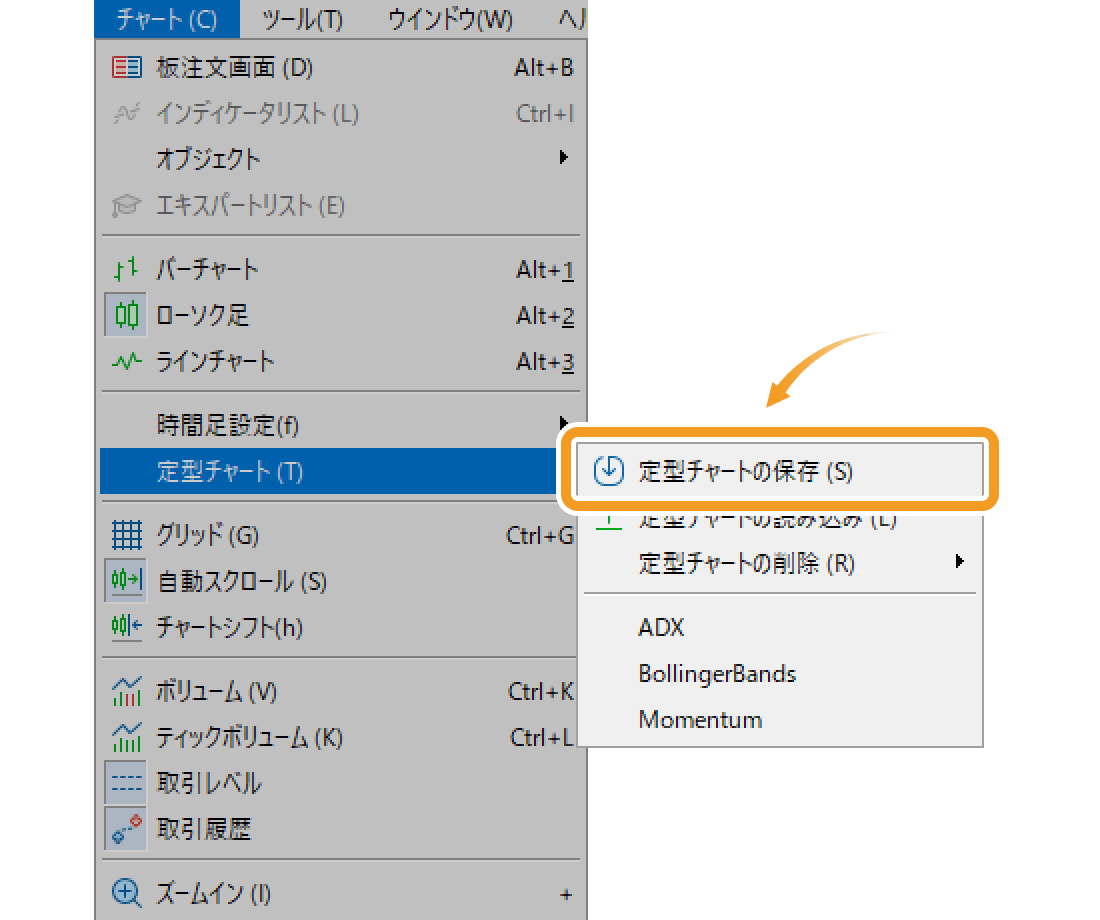This screenshot has height=920, width=1100.
Task: Click 定型チャートの保存 (S) in submenu
Action: (x=779, y=470)
